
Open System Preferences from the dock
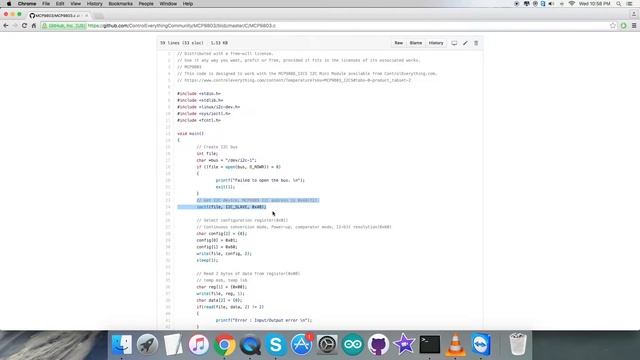327,344
